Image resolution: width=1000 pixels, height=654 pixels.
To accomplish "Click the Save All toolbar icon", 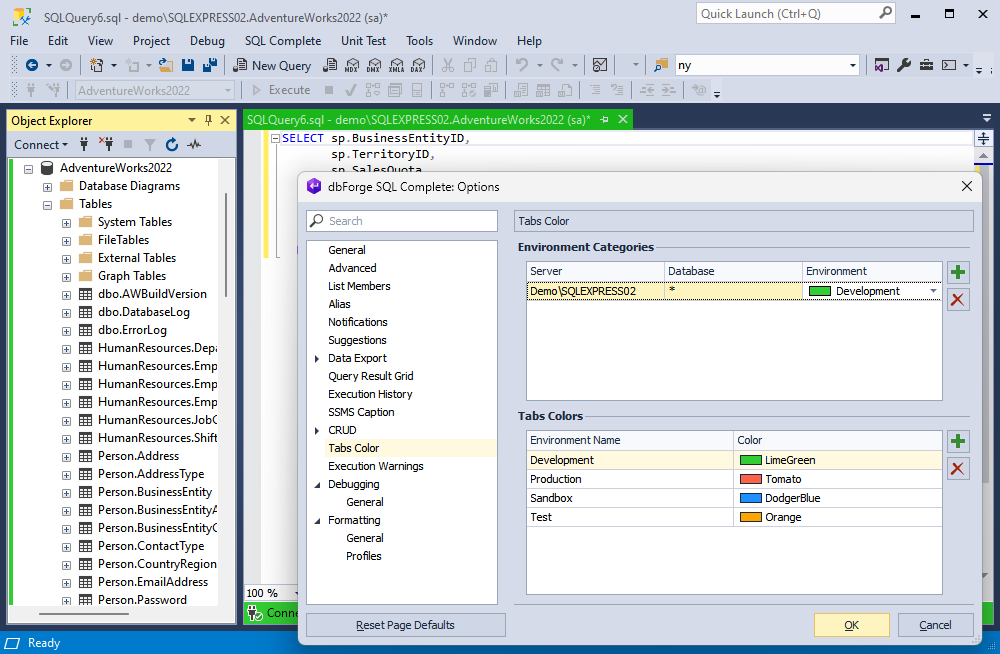I will pyautogui.click(x=210, y=65).
